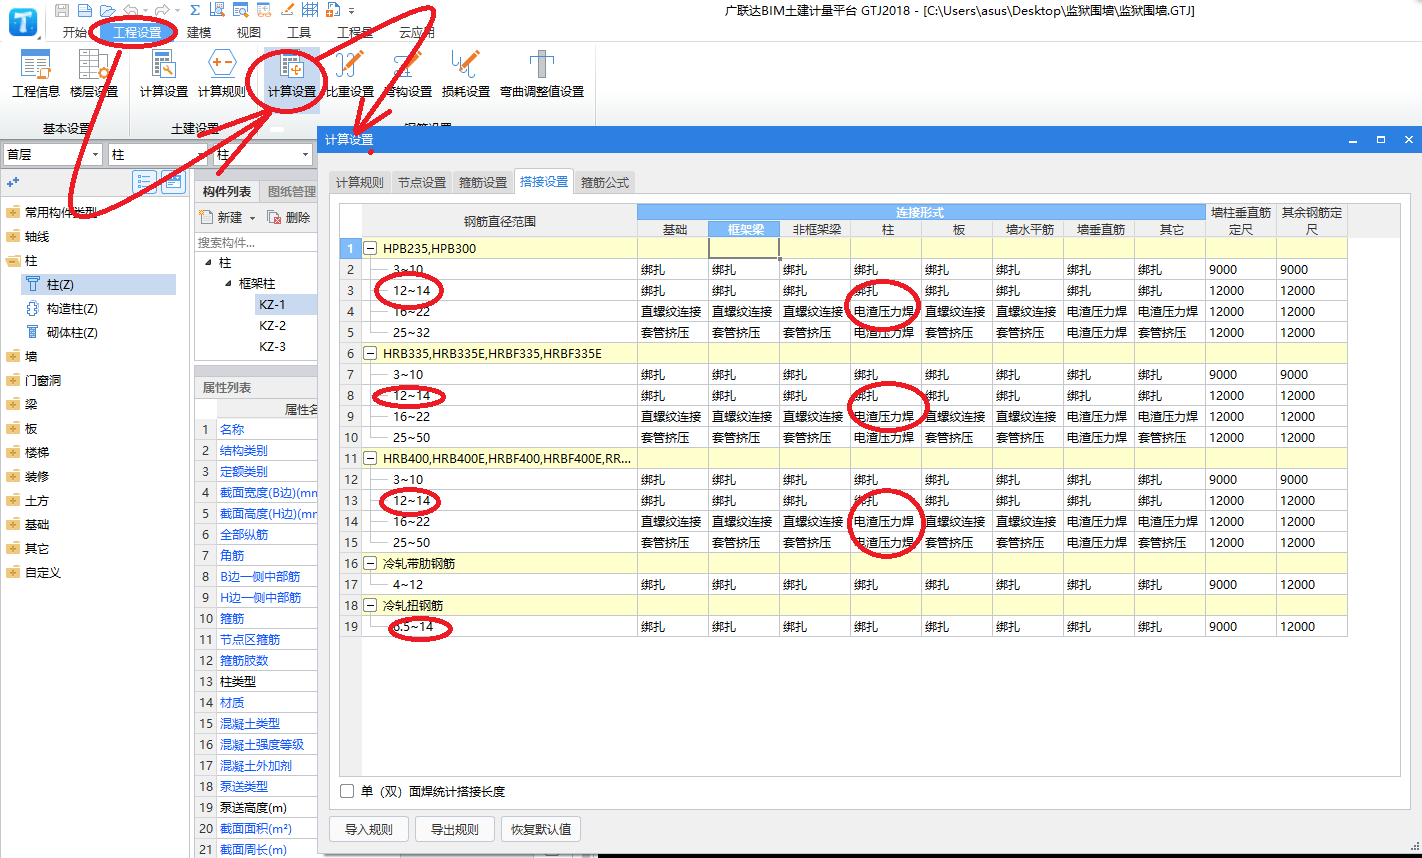The height and width of the screenshot is (858, 1422).
Task: Open the 视图 ribbon tab
Action: (x=249, y=32)
